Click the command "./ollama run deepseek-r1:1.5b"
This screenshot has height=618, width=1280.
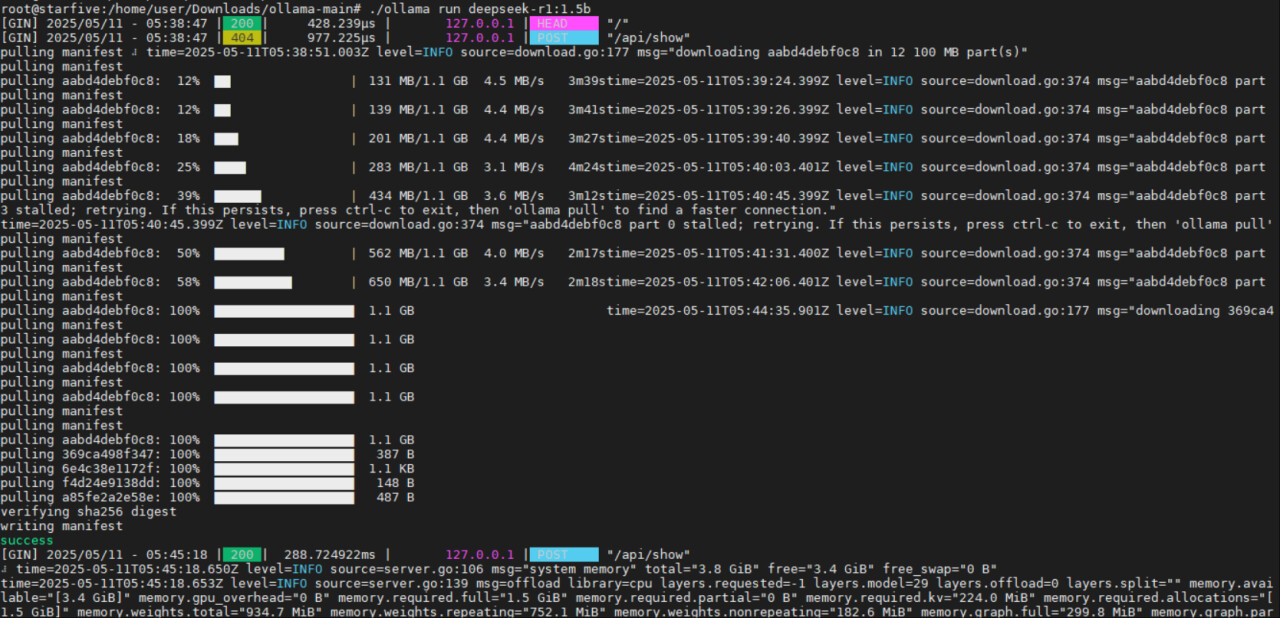tap(480, 9)
